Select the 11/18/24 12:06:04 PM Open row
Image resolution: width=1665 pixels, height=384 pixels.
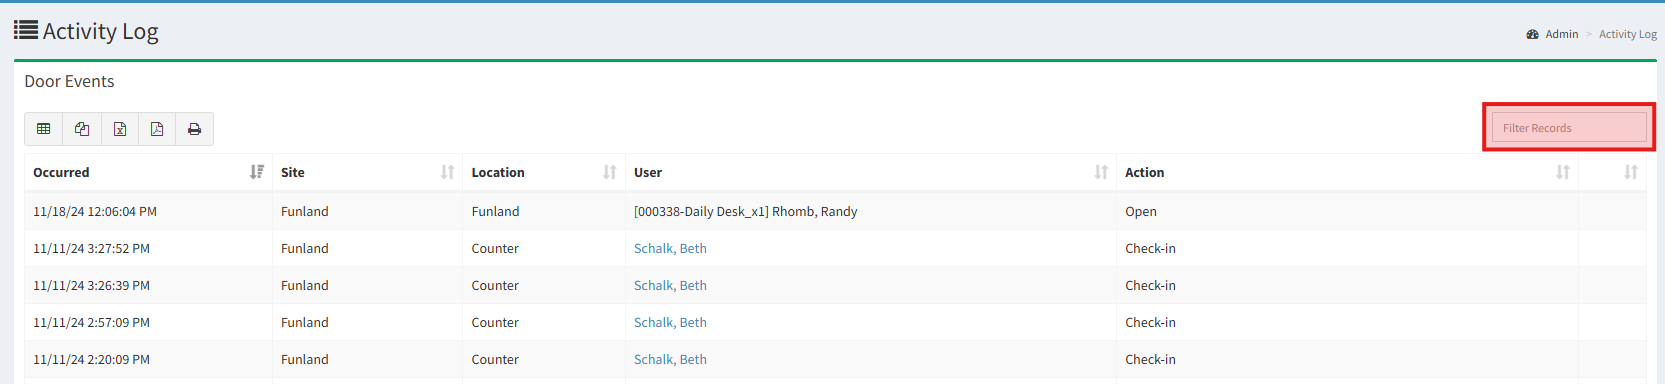point(835,211)
